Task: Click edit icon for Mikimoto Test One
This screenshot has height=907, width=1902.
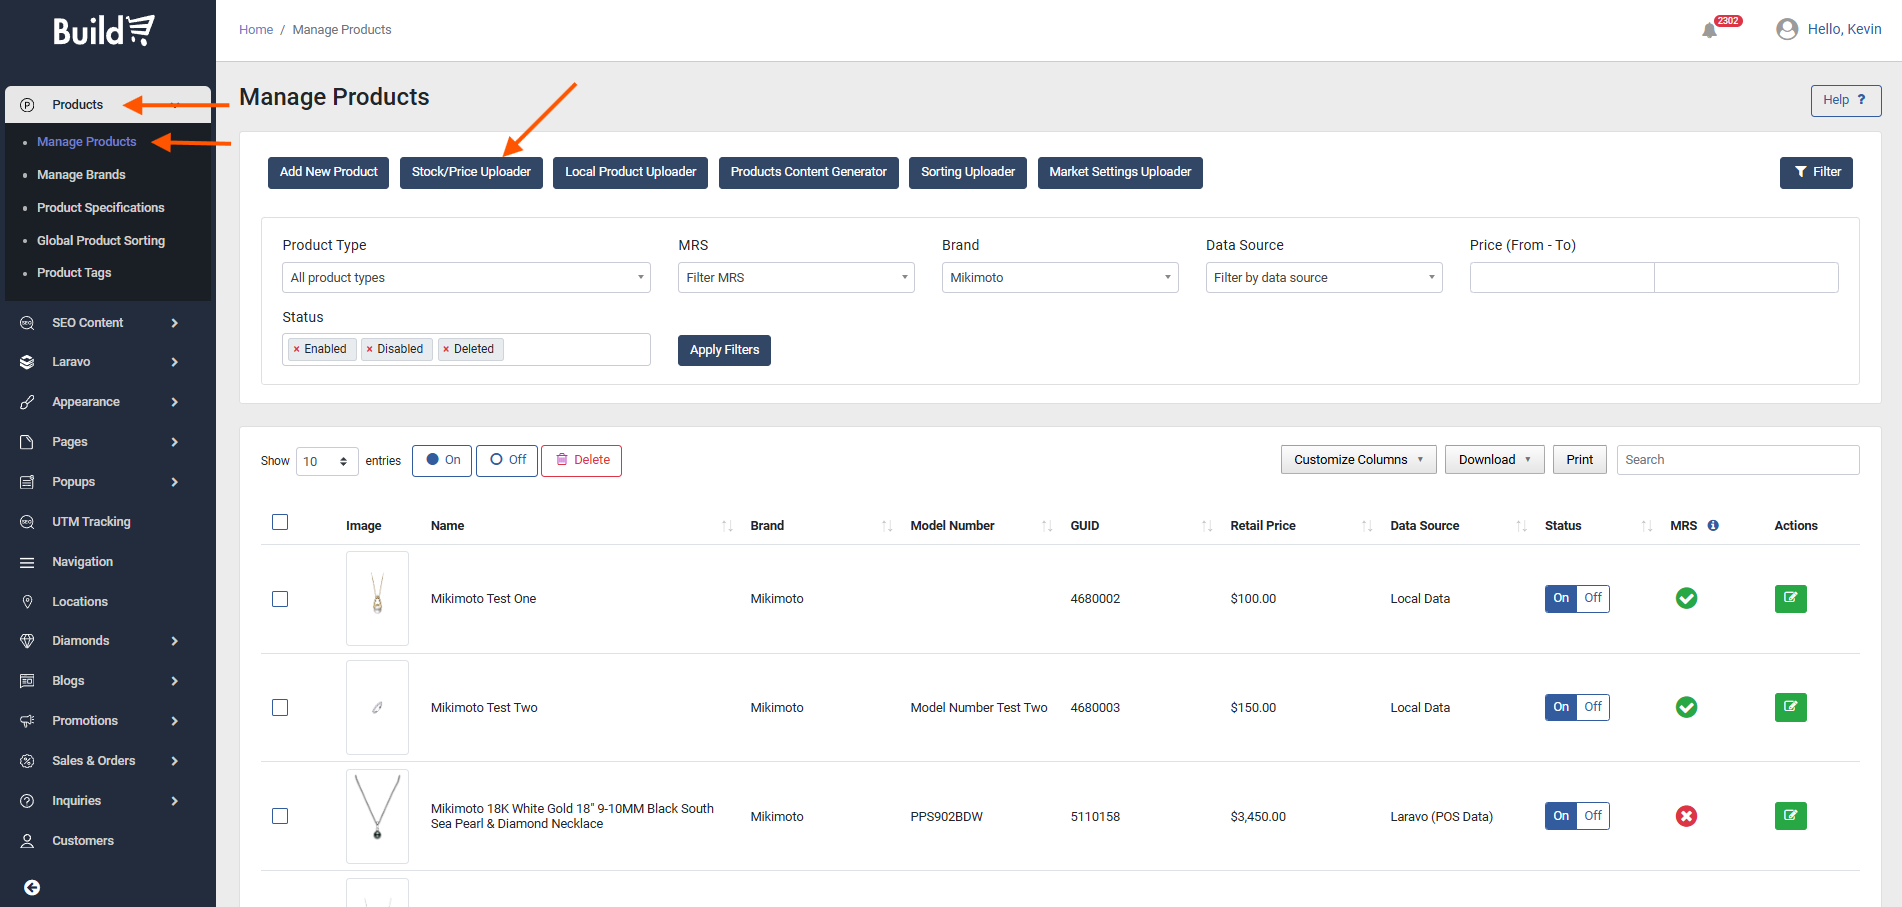Action: tap(1790, 599)
